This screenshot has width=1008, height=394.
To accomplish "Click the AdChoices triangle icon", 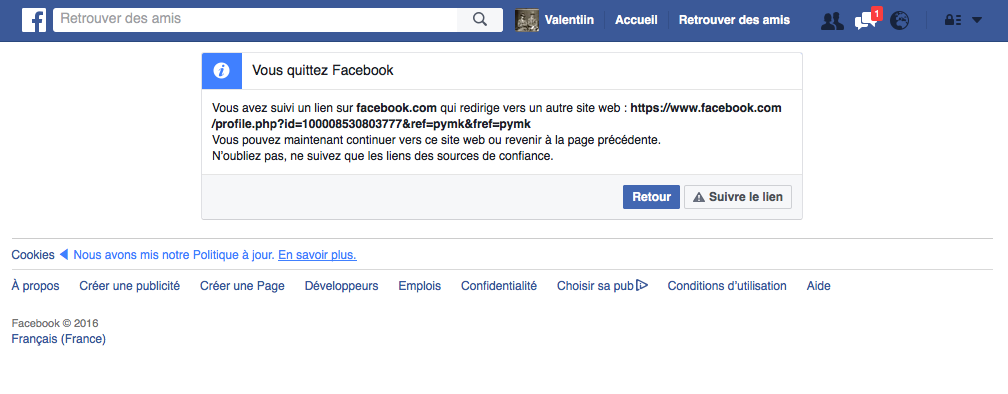I will click(x=642, y=285).
